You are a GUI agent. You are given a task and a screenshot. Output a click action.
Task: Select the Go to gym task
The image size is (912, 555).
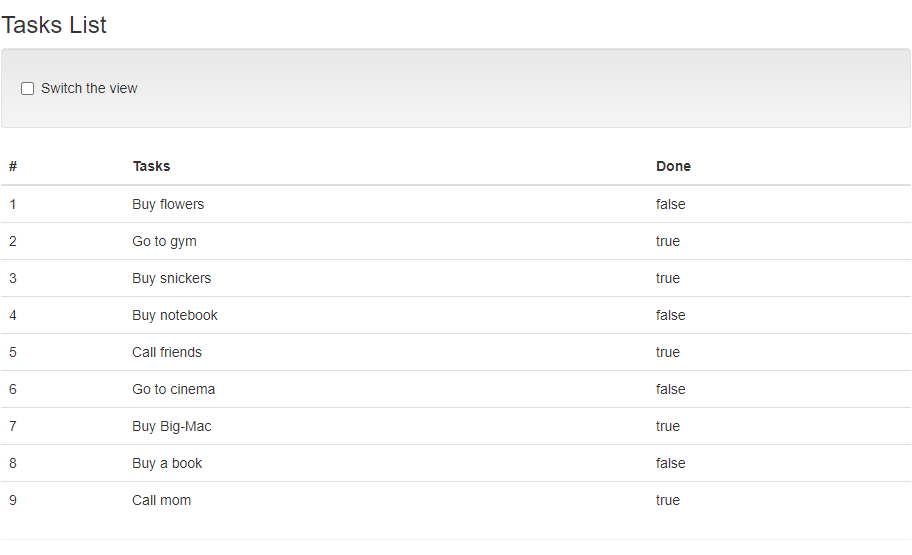click(x=164, y=241)
